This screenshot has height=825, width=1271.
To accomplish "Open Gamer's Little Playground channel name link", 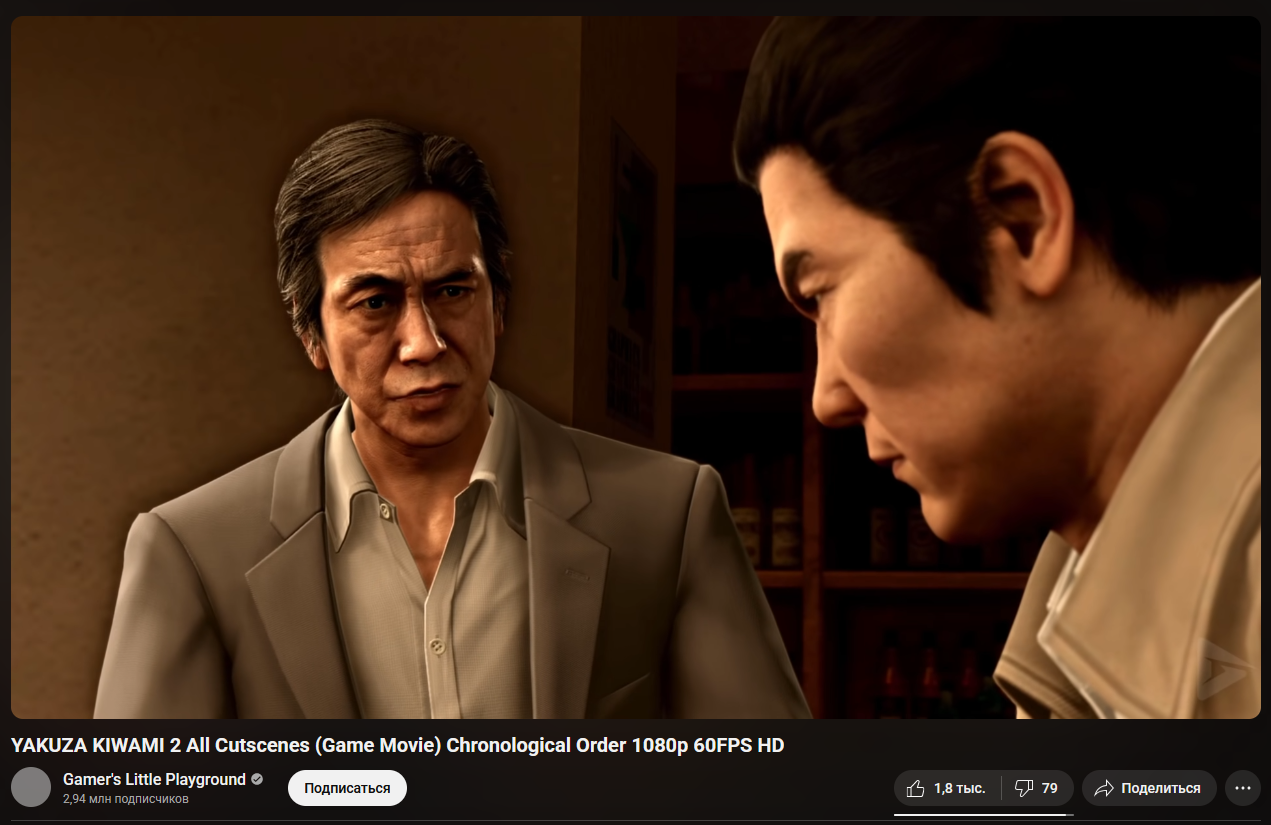I will [x=154, y=779].
